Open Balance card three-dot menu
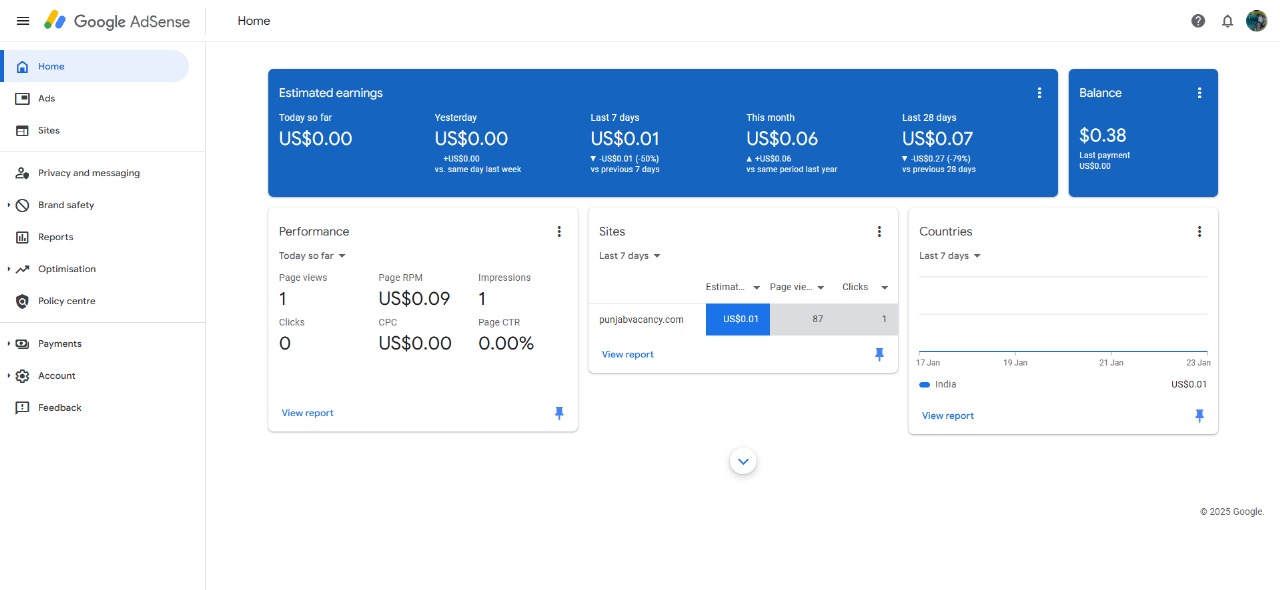This screenshot has height=590, width=1280. (1199, 93)
